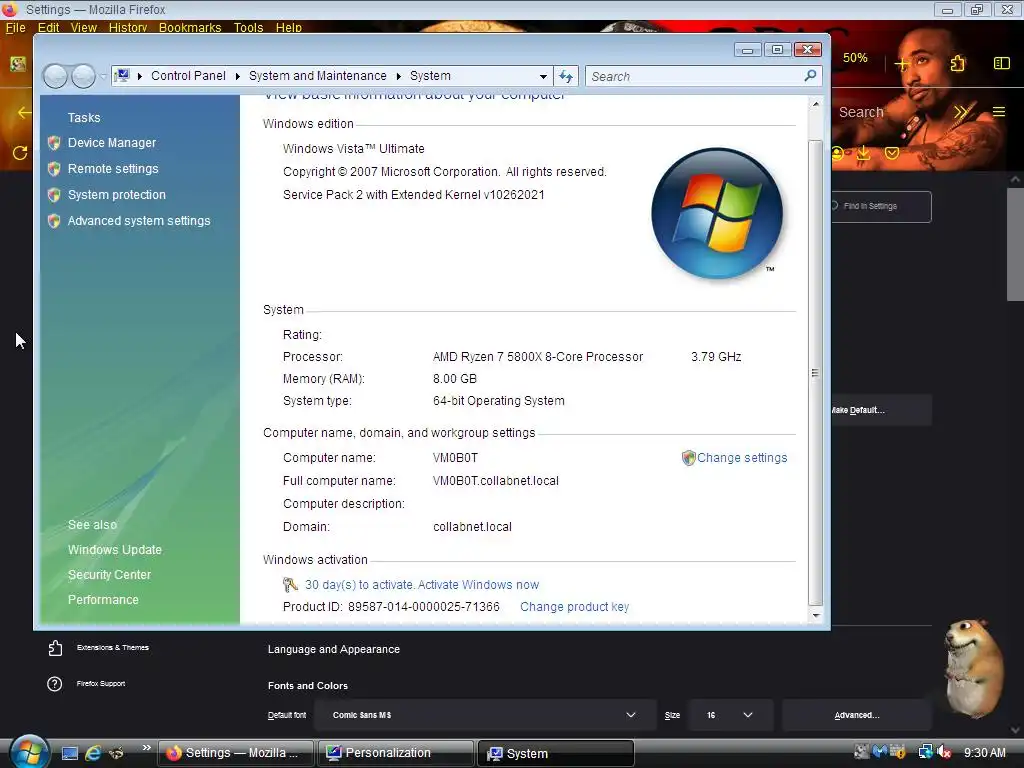This screenshot has height=768, width=1024.
Task: Launch Internet Explorer from quick launch
Action: pos(93,753)
